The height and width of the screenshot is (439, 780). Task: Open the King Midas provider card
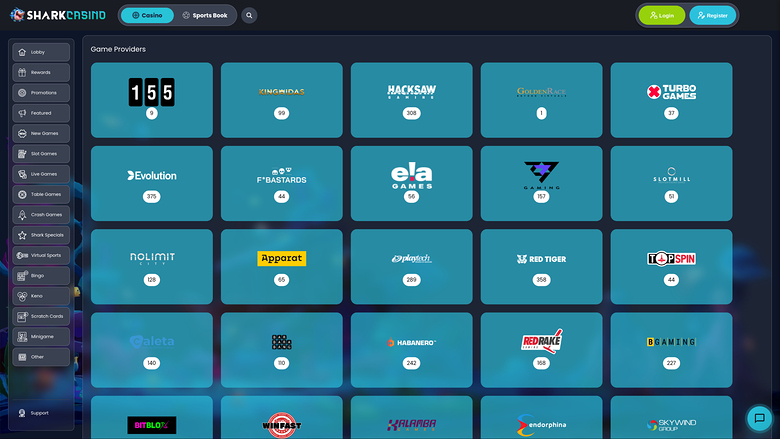(282, 100)
